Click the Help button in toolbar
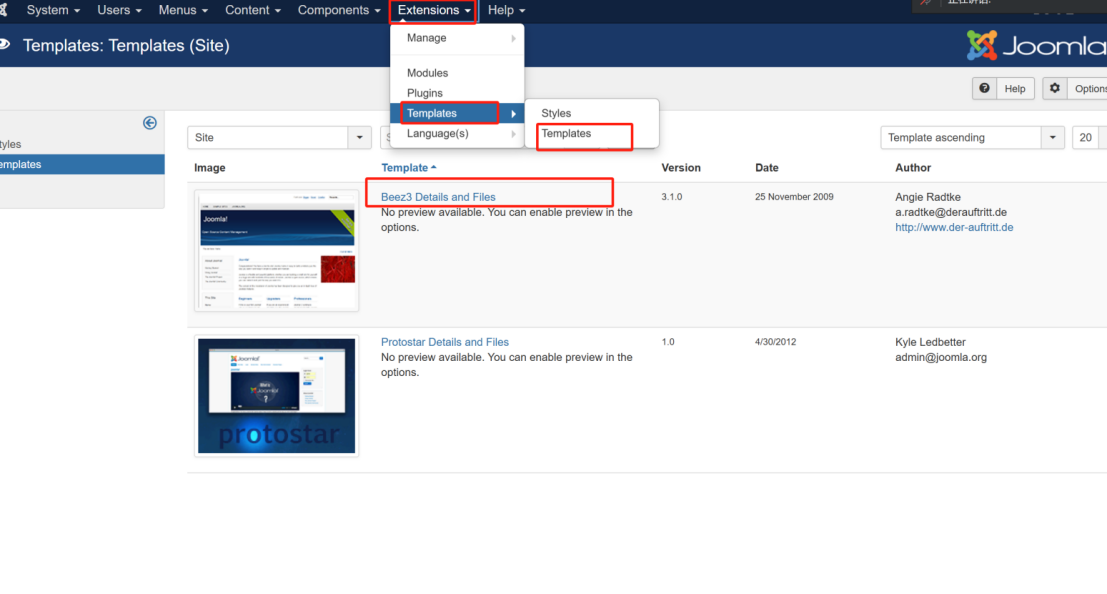The image size is (1107, 594). point(1003,88)
